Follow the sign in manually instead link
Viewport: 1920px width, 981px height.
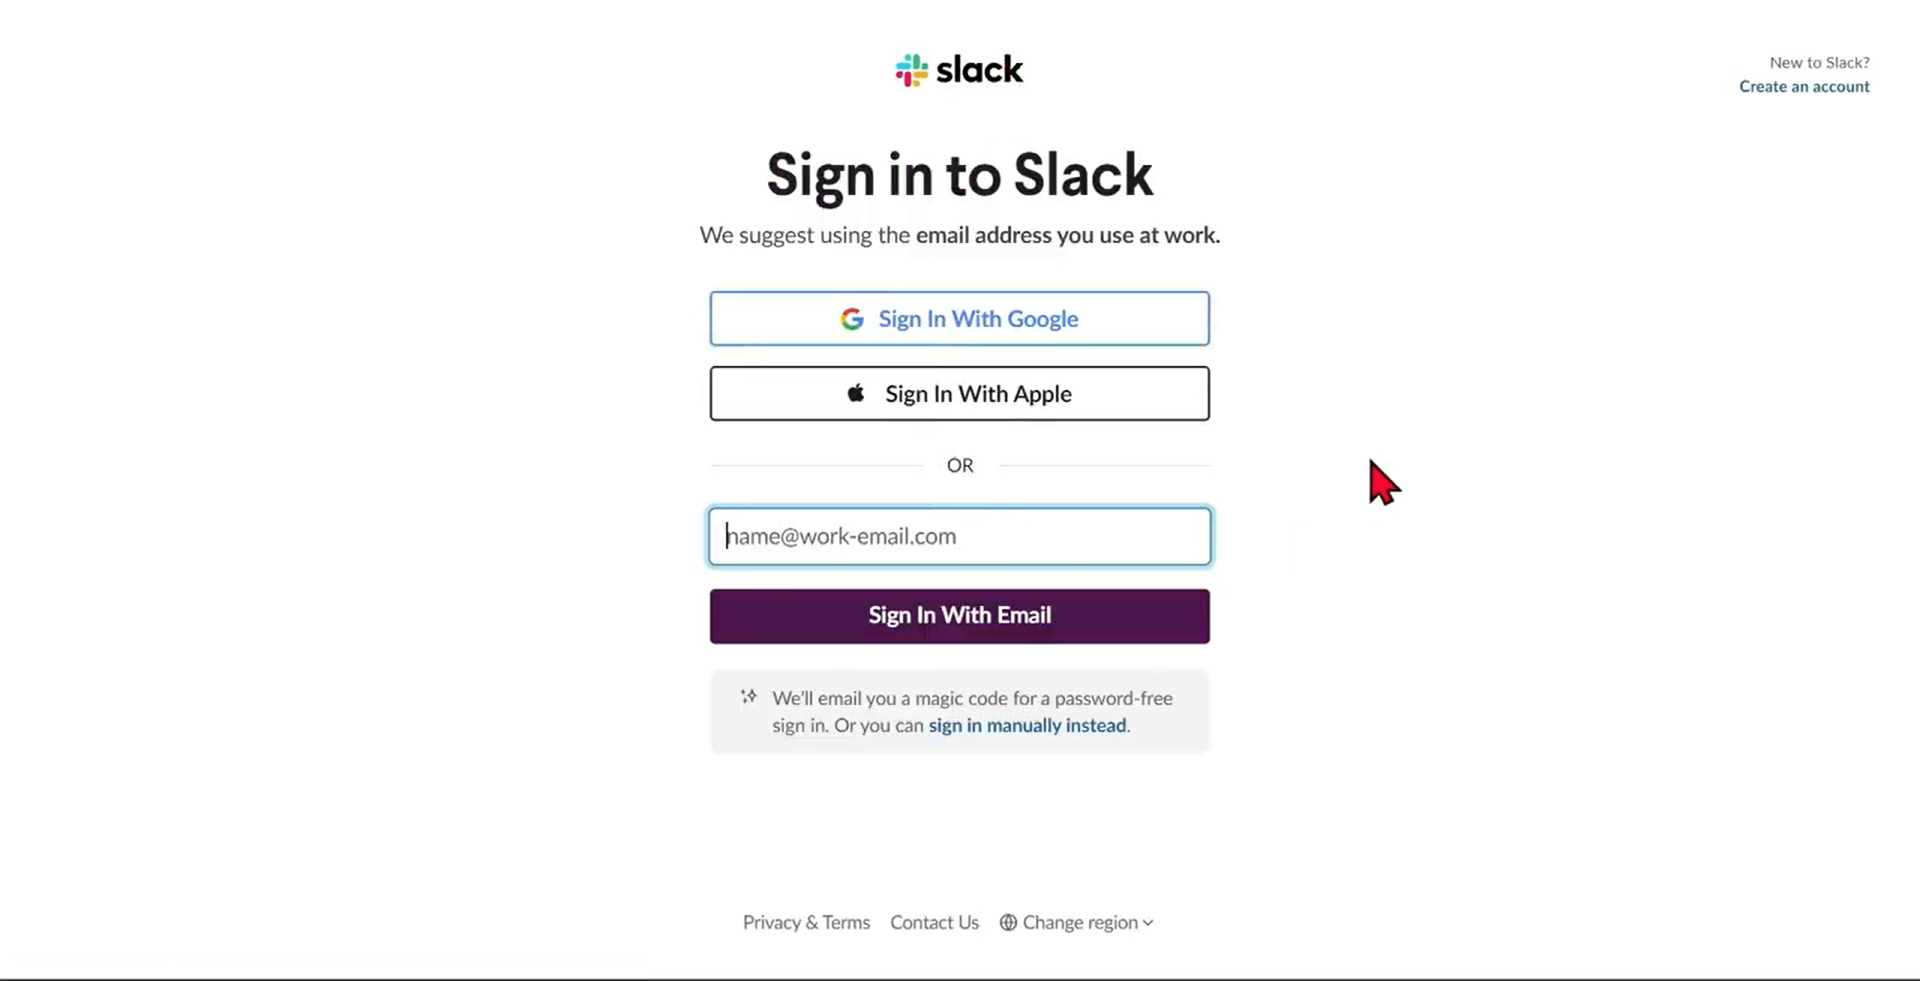(x=1027, y=725)
